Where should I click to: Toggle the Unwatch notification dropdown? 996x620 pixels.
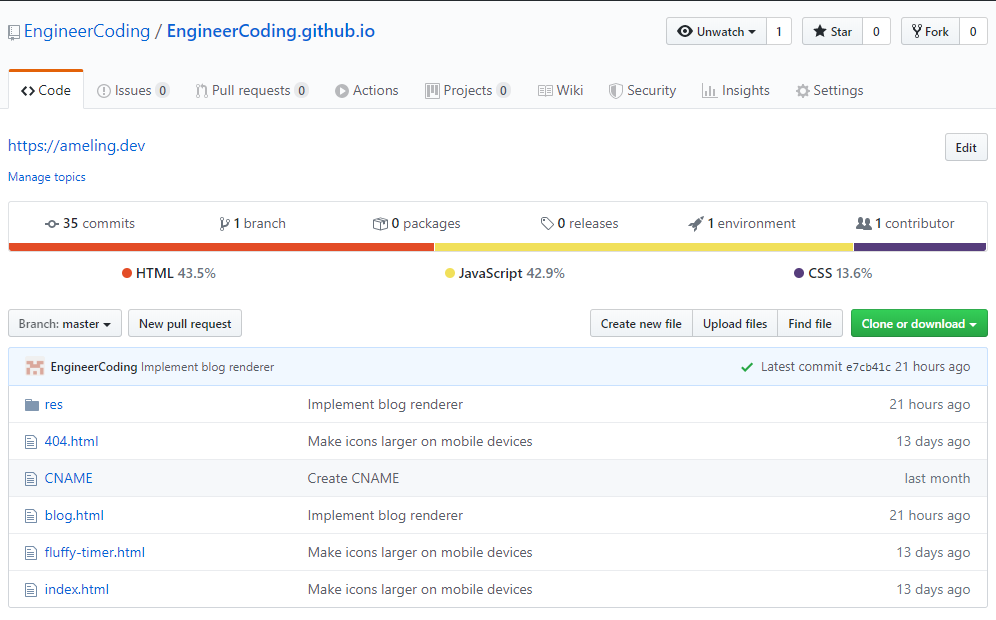tap(716, 32)
